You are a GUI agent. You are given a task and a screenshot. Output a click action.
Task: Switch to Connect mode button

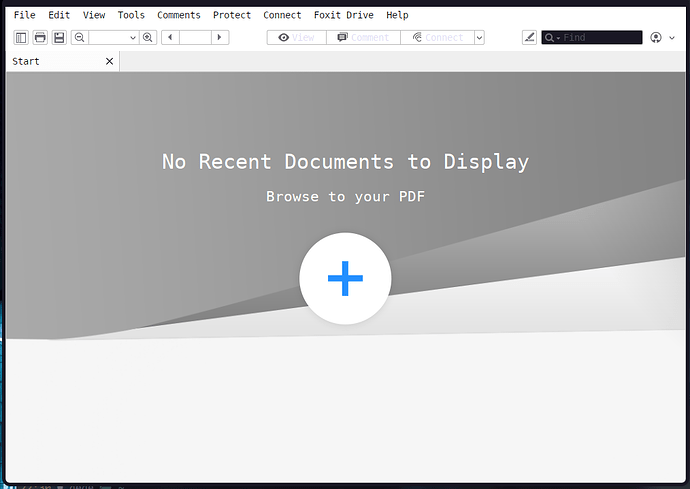437,37
